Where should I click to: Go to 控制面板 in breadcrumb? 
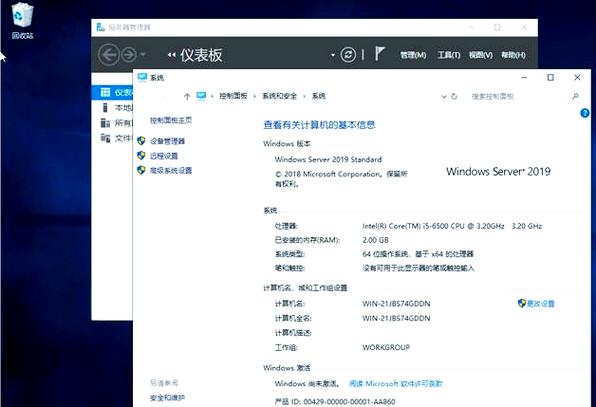[x=233, y=96]
